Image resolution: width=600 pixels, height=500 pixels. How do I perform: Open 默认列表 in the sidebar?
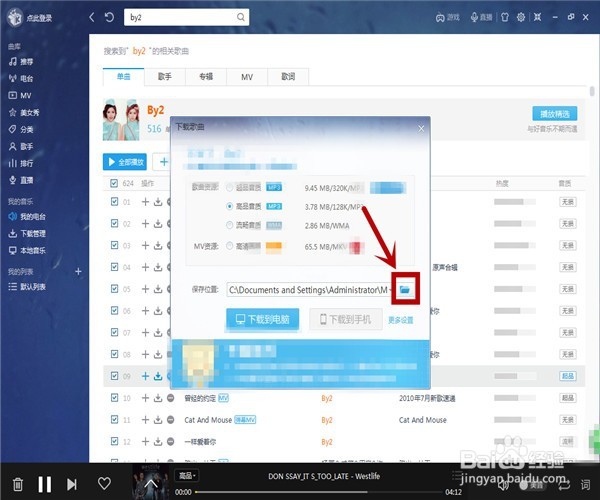(27, 287)
